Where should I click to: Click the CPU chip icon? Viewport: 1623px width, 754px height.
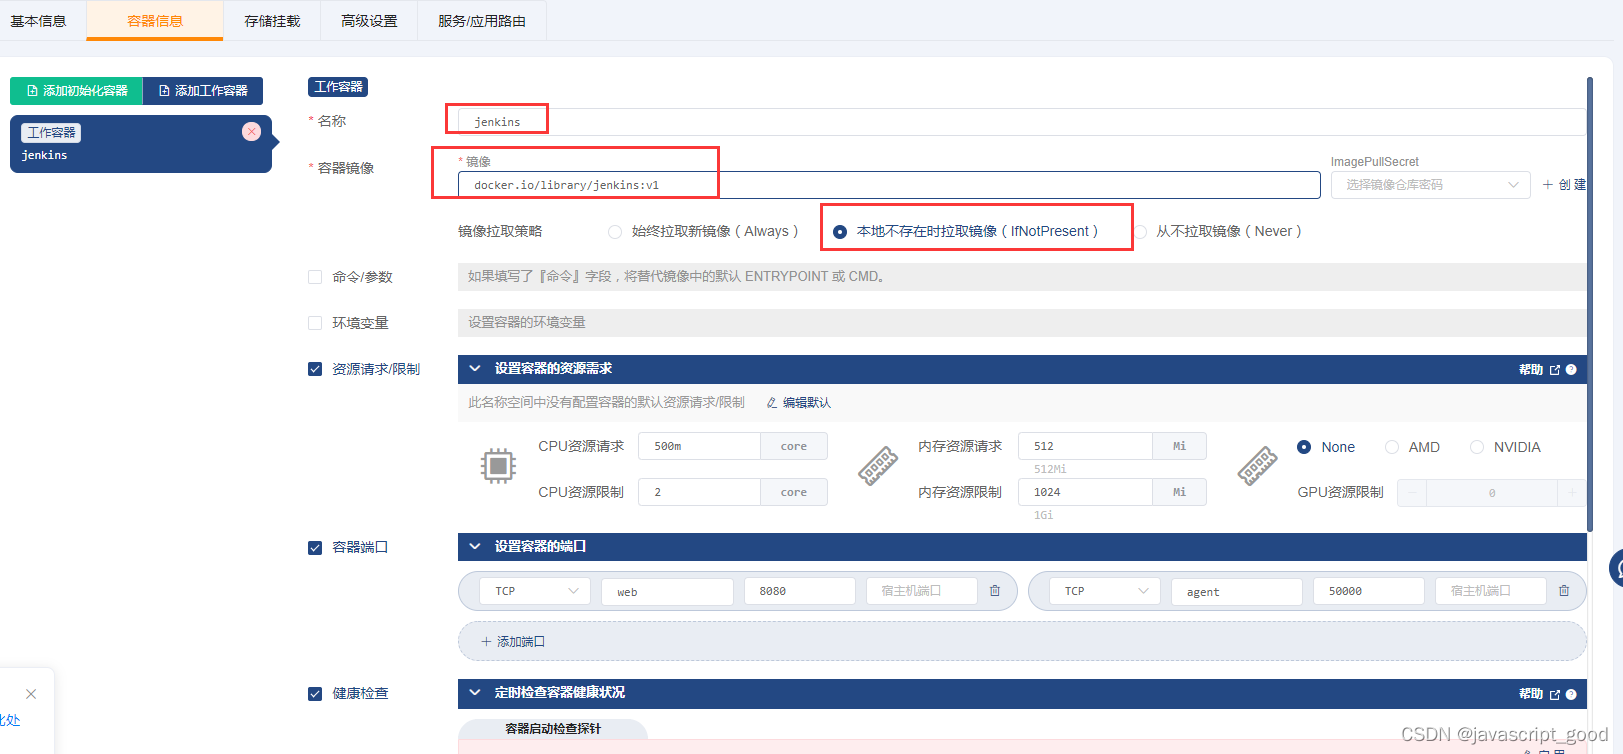(x=498, y=466)
